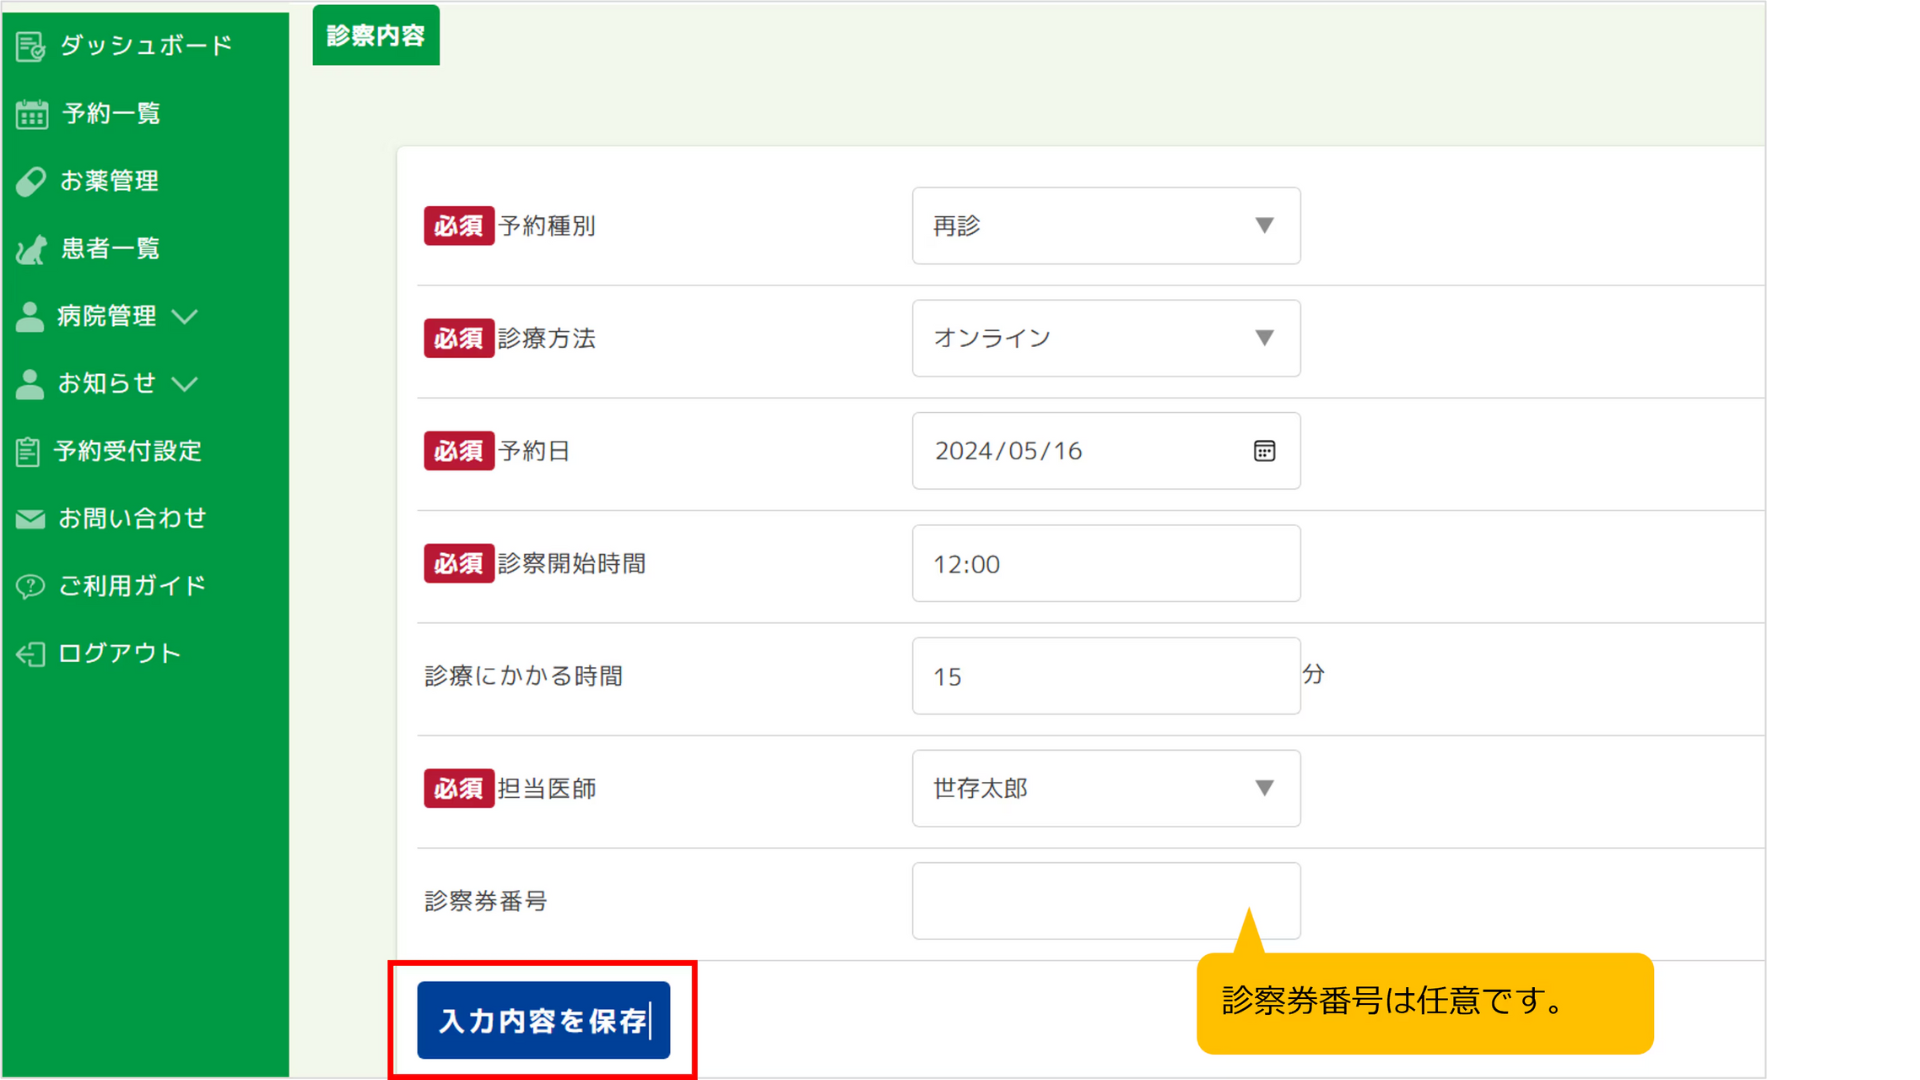Expand the 病院管理 chevron
The image size is (1920, 1080).
click(x=184, y=317)
